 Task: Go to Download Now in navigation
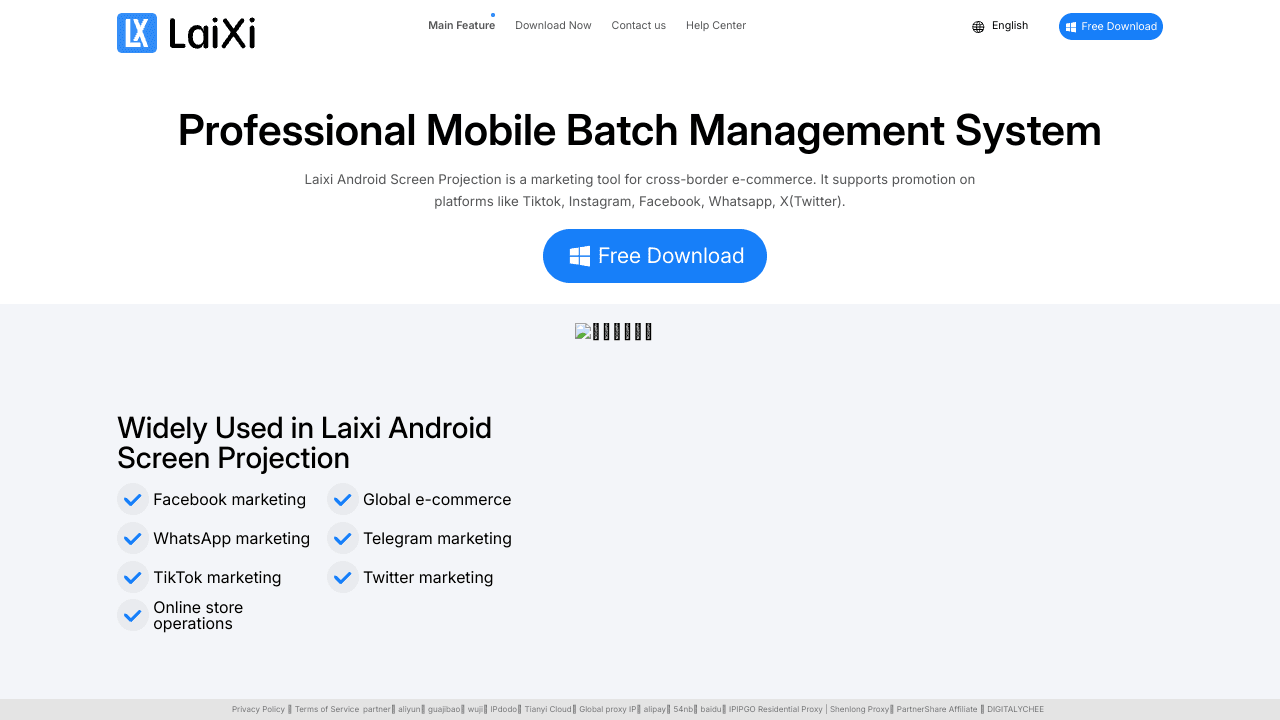click(x=553, y=26)
